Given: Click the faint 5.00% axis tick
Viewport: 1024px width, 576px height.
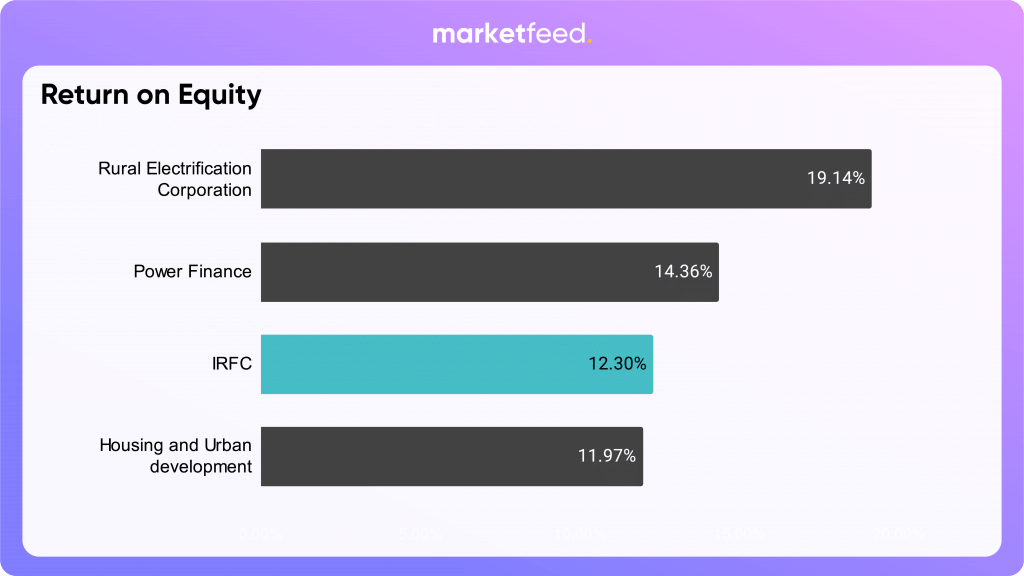Looking at the screenshot, I should [x=420, y=533].
